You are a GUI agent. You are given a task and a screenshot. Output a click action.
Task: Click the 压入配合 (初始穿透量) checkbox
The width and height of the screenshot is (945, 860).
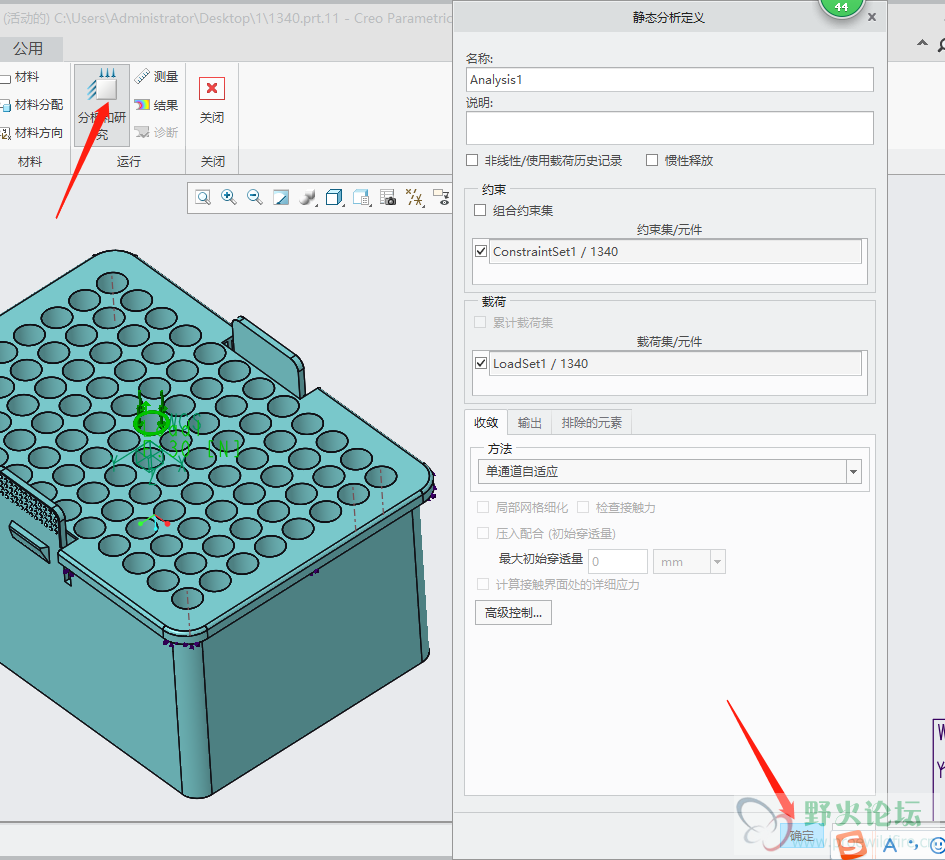(x=483, y=533)
